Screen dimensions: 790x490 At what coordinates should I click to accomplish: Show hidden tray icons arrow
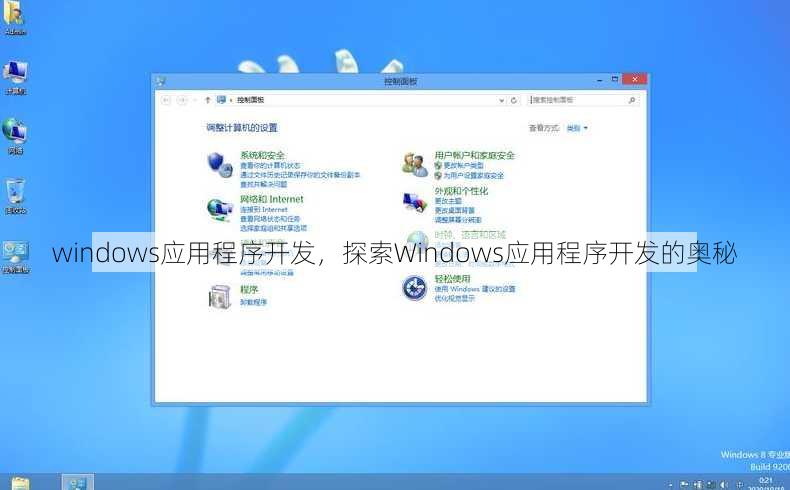click(x=669, y=485)
